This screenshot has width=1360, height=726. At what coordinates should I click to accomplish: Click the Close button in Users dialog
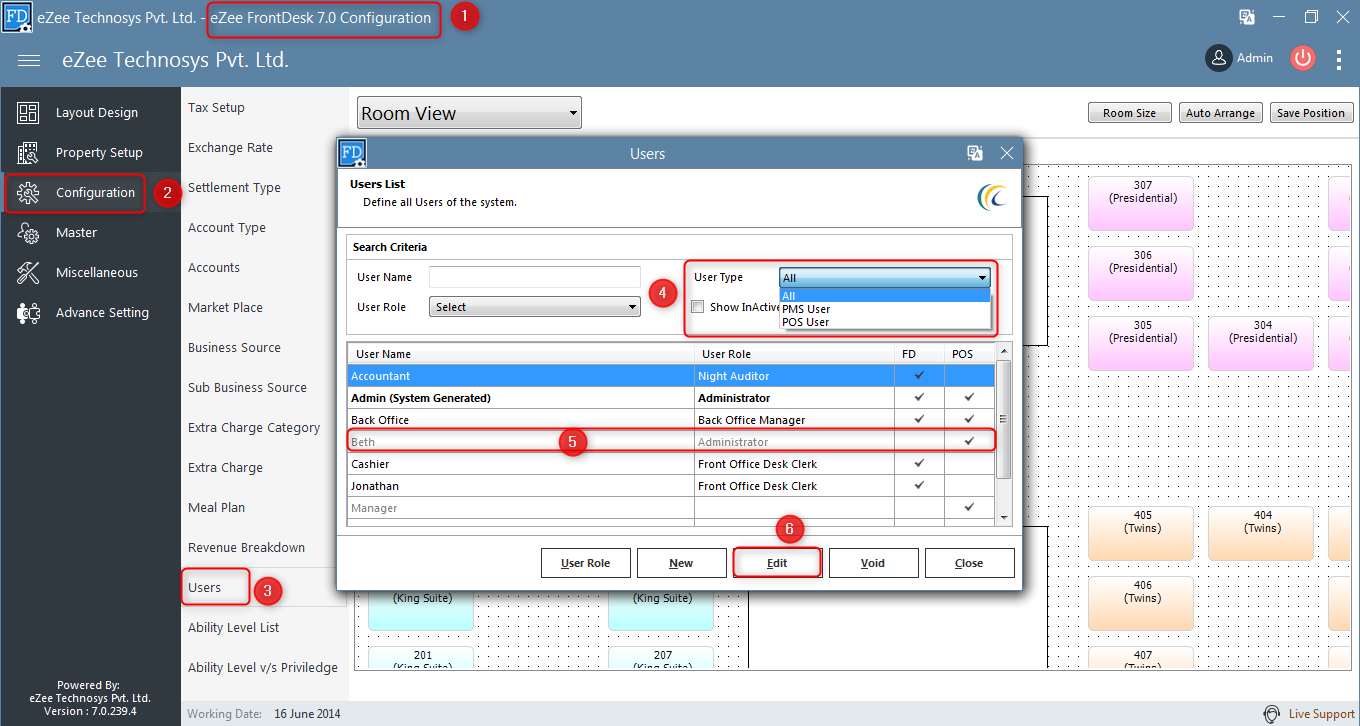(969, 563)
